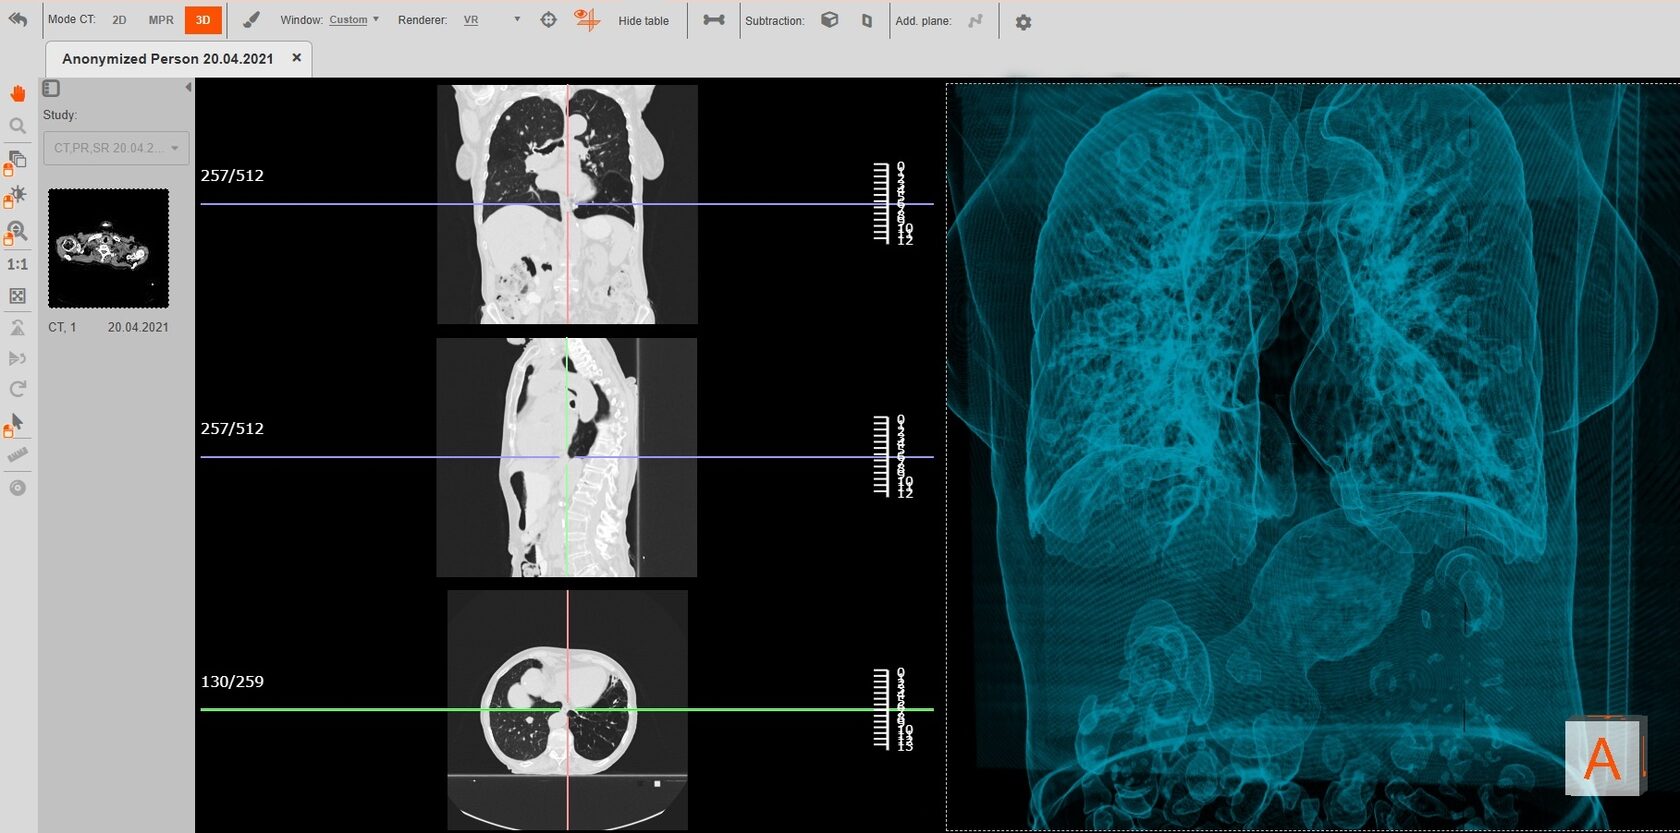Viewport: 1680px width, 833px height.
Task: Collapse the study panel with arrow
Action: 188,88
